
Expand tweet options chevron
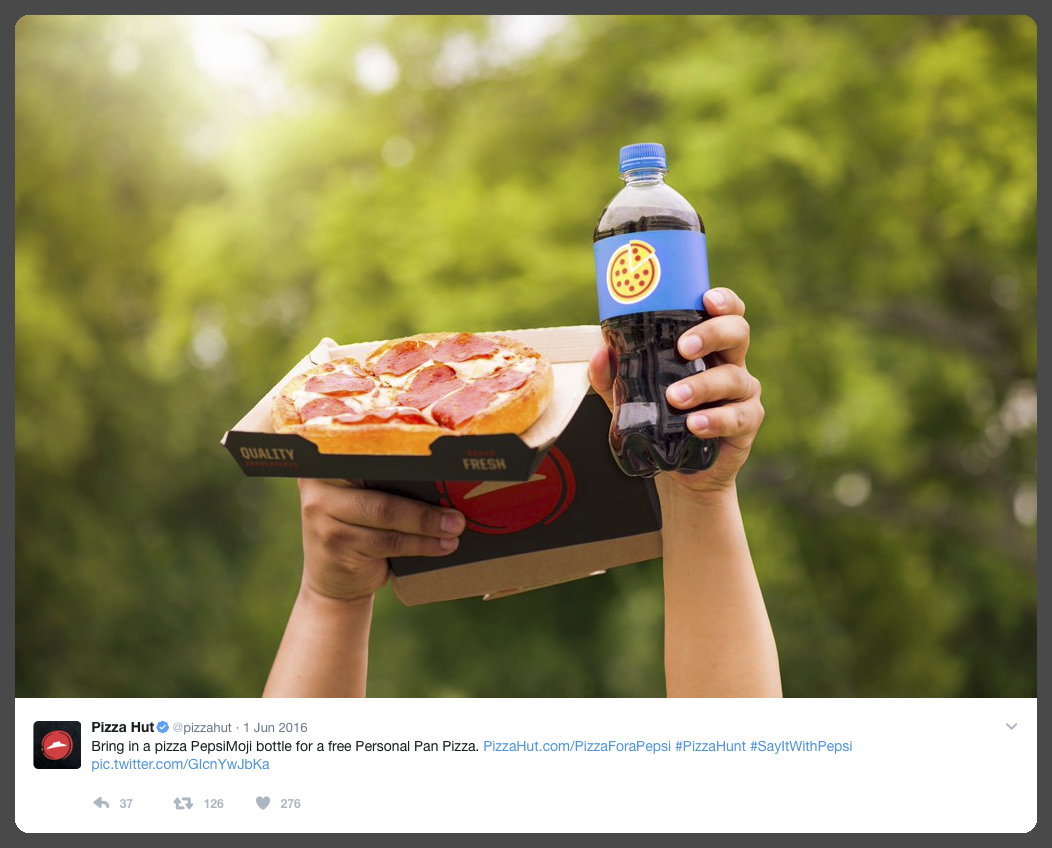1012,727
